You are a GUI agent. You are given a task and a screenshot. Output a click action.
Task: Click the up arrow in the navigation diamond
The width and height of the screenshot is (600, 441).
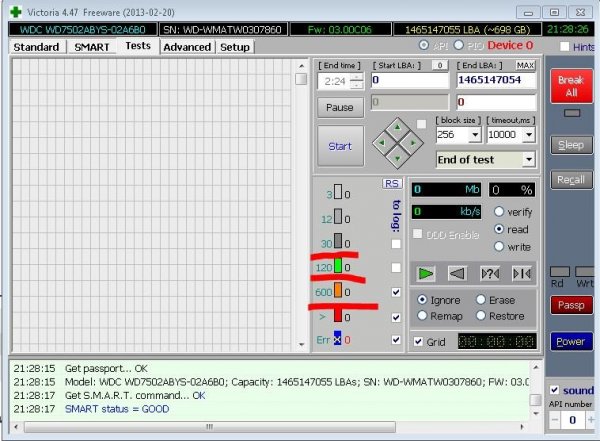pyautogui.click(x=397, y=127)
